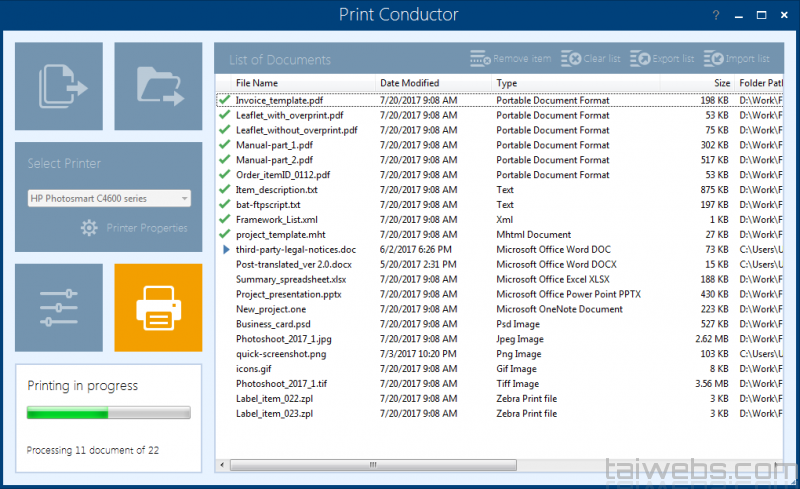Open the help question mark icon
This screenshot has width=800, height=489.
715,16
